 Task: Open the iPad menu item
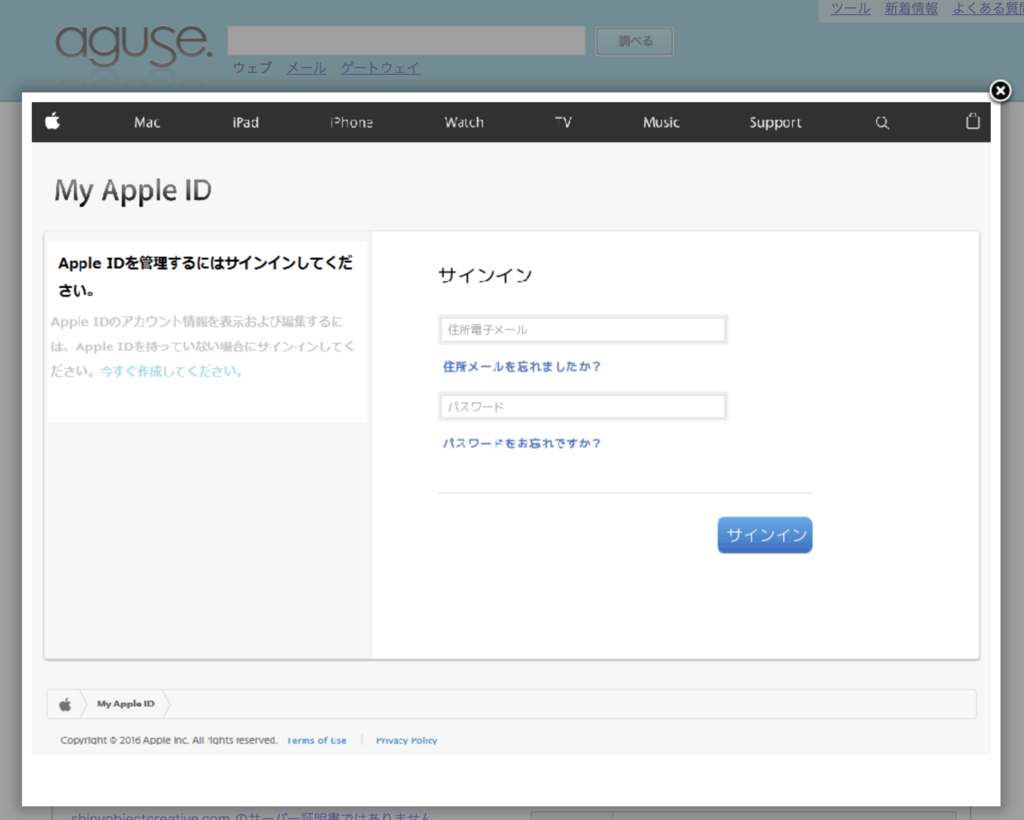click(x=246, y=123)
